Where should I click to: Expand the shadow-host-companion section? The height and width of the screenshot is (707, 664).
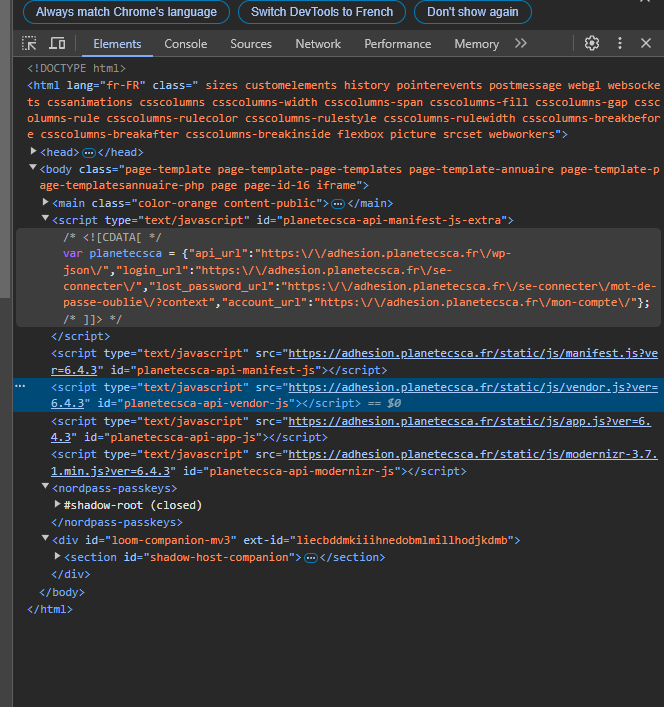pos(58,556)
